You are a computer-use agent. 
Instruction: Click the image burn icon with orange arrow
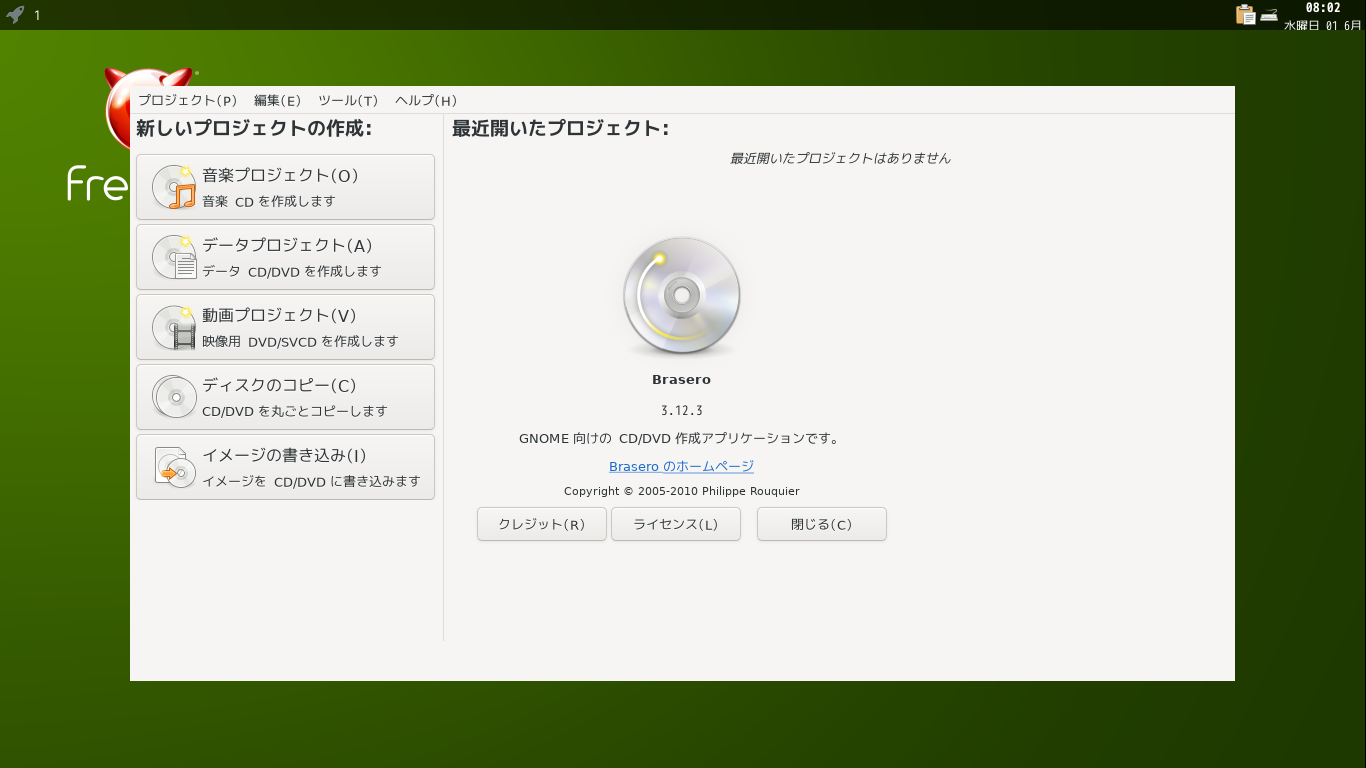[174, 467]
